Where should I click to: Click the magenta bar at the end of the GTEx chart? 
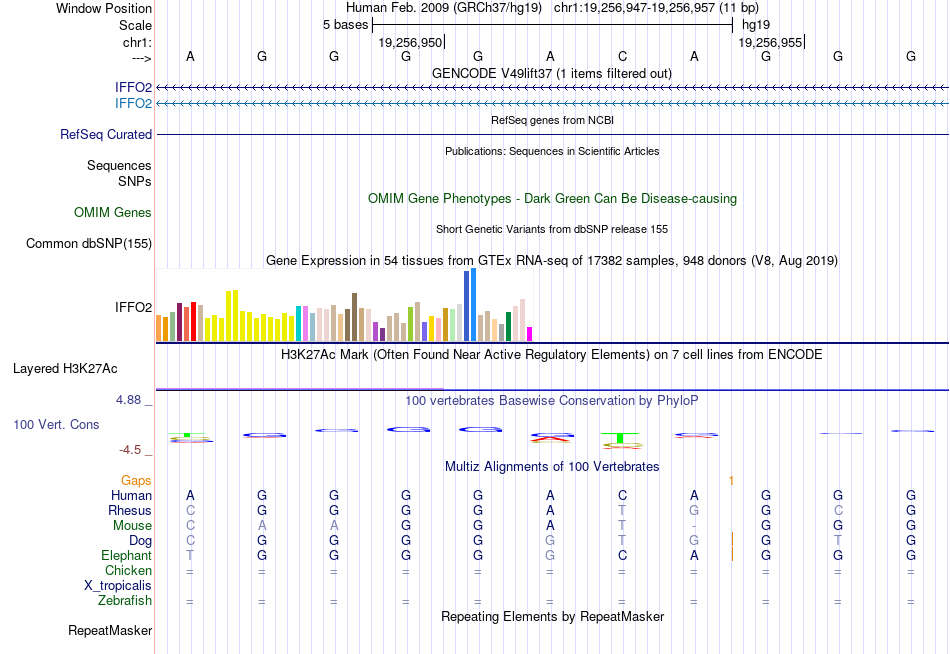point(530,334)
